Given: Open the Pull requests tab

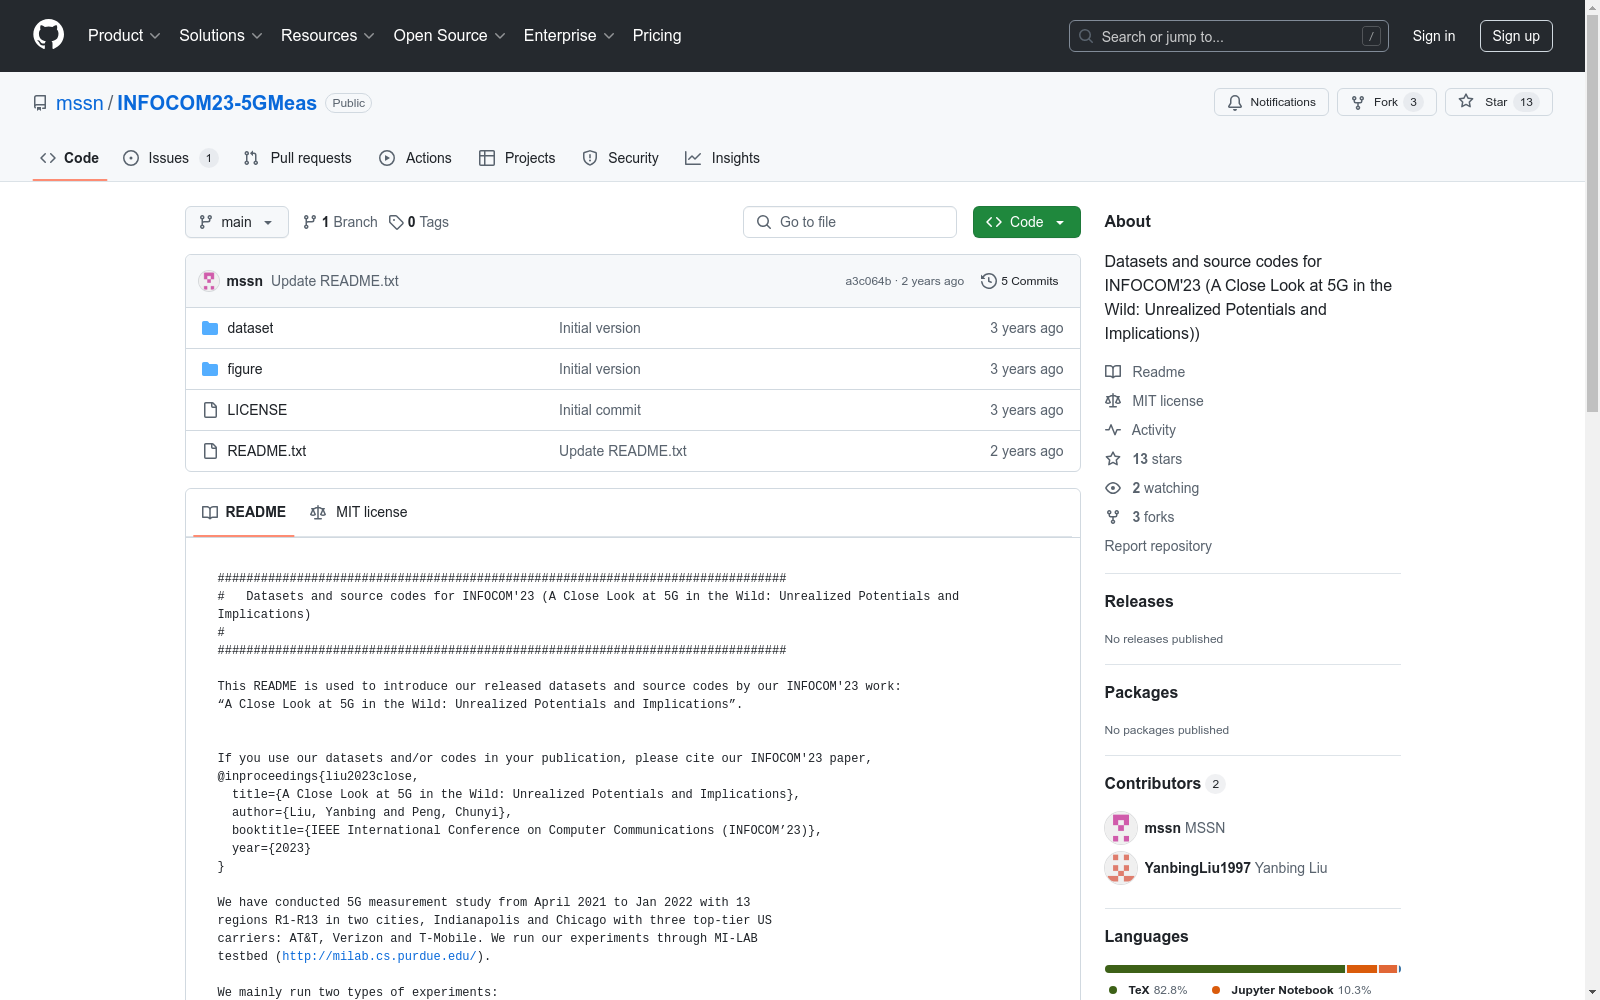Looking at the screenshot, I should coord(297,158).
